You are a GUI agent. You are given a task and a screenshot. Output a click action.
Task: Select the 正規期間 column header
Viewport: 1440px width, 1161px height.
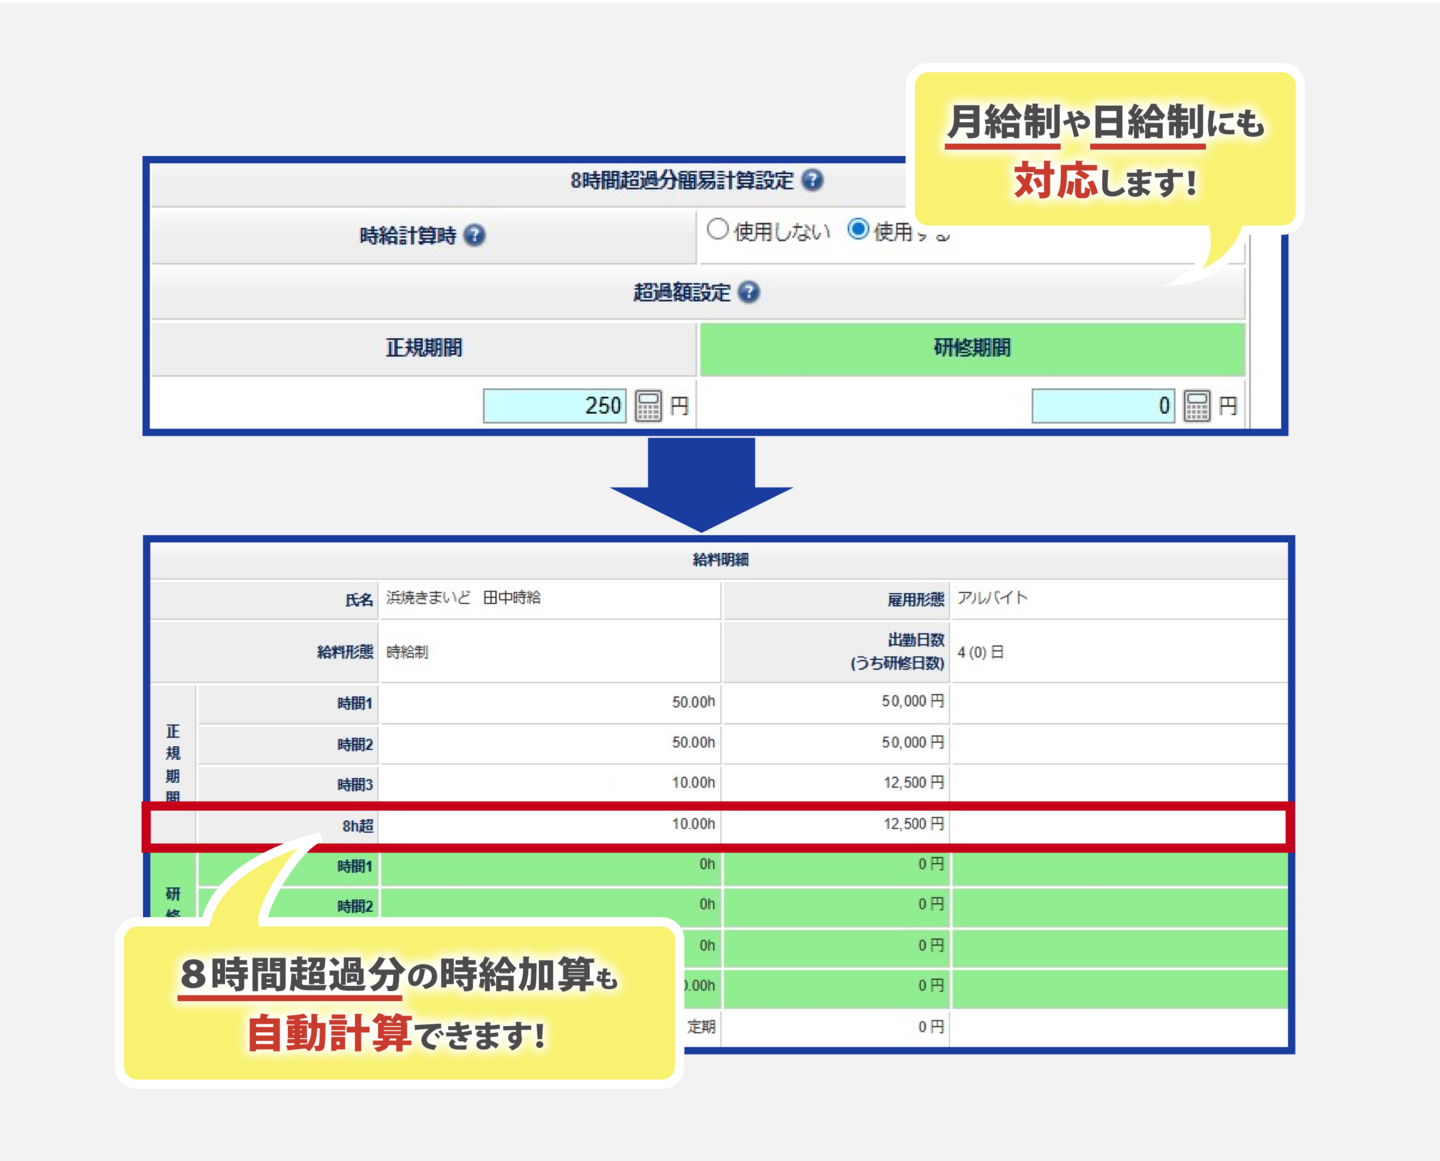click(x=424, y=348)
